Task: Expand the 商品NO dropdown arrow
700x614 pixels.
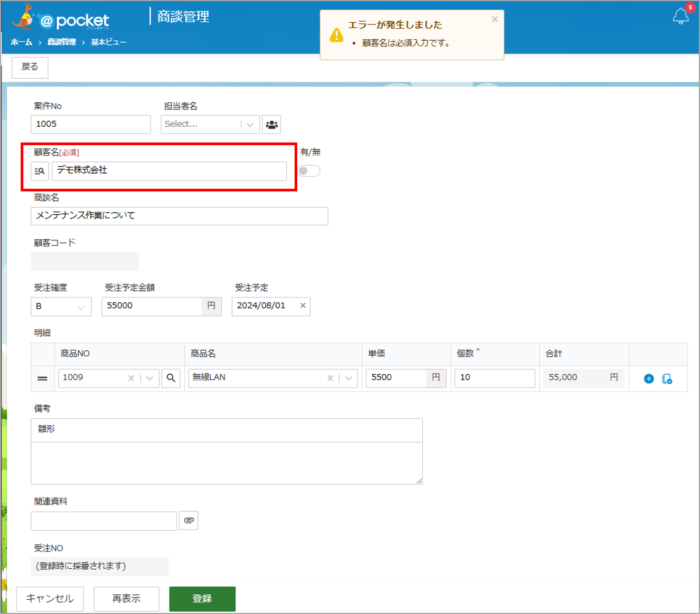Action: tap(150, 378)
